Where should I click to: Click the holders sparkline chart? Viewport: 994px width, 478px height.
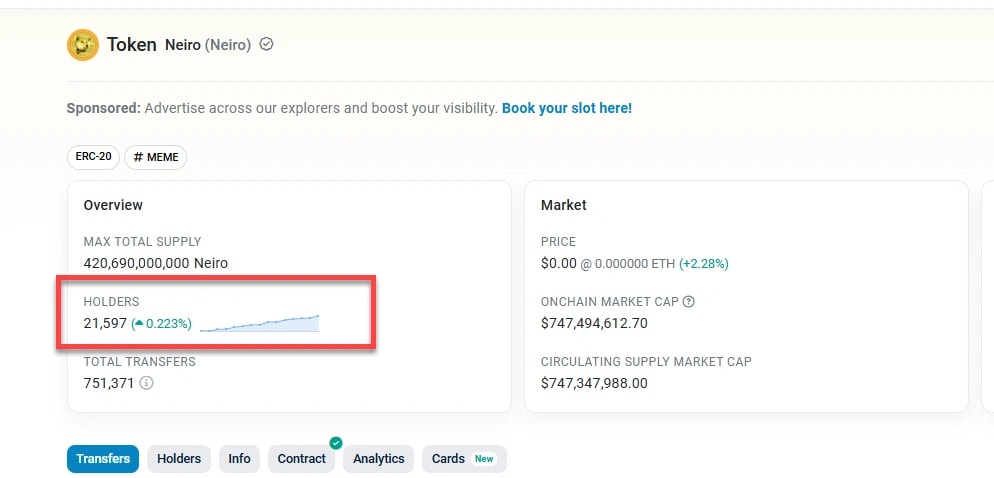point(259,323)
